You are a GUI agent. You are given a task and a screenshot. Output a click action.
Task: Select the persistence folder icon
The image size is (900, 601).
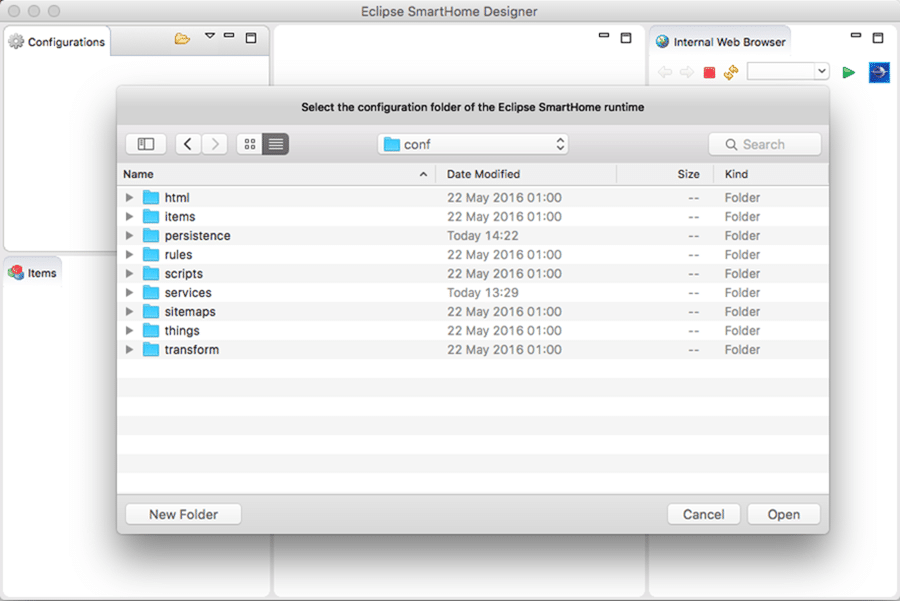(151, 235)
